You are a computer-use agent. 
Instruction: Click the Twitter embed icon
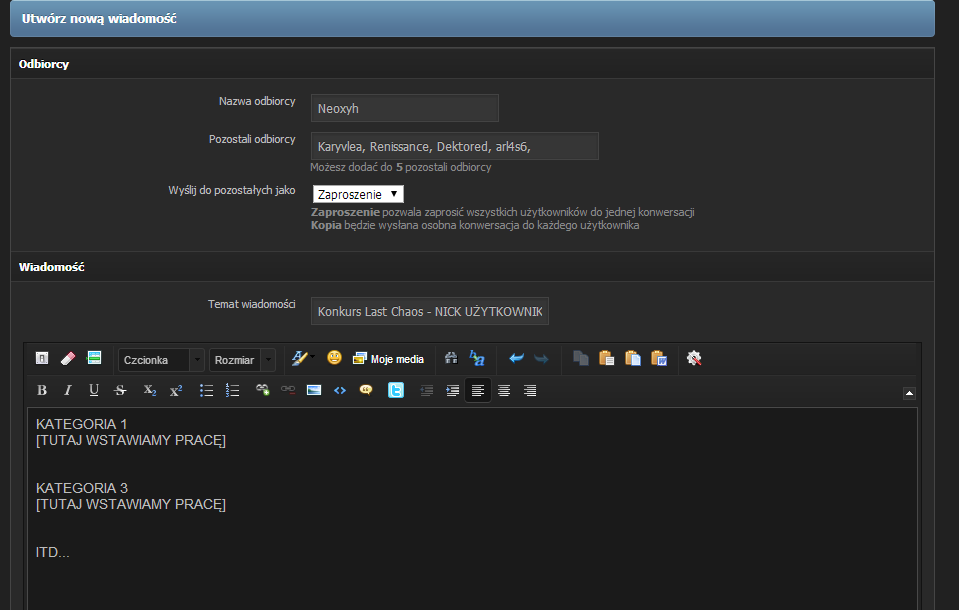tap(396, 390)
